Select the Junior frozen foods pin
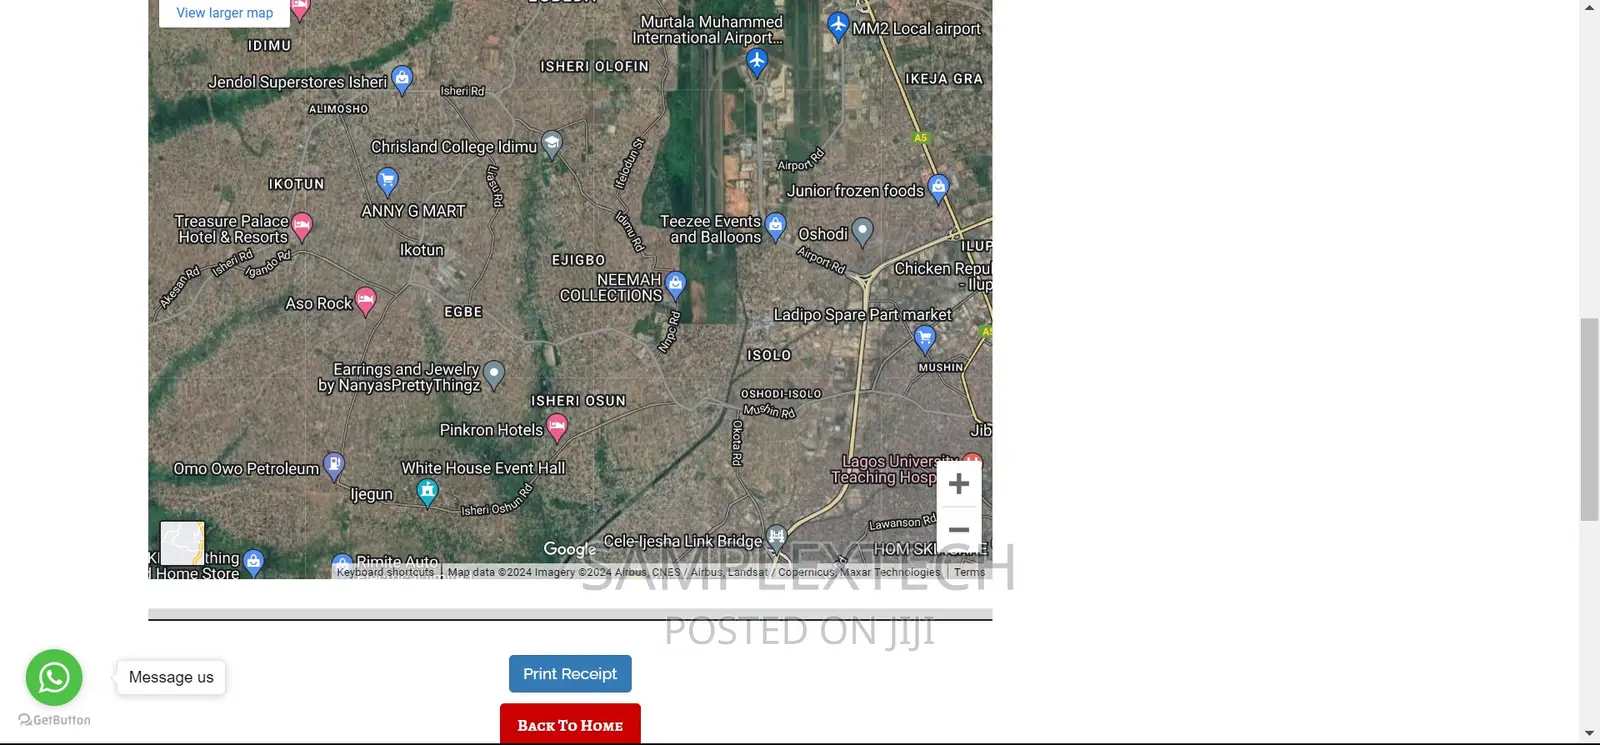This screenshot has height=745, width=1600. 938,187
